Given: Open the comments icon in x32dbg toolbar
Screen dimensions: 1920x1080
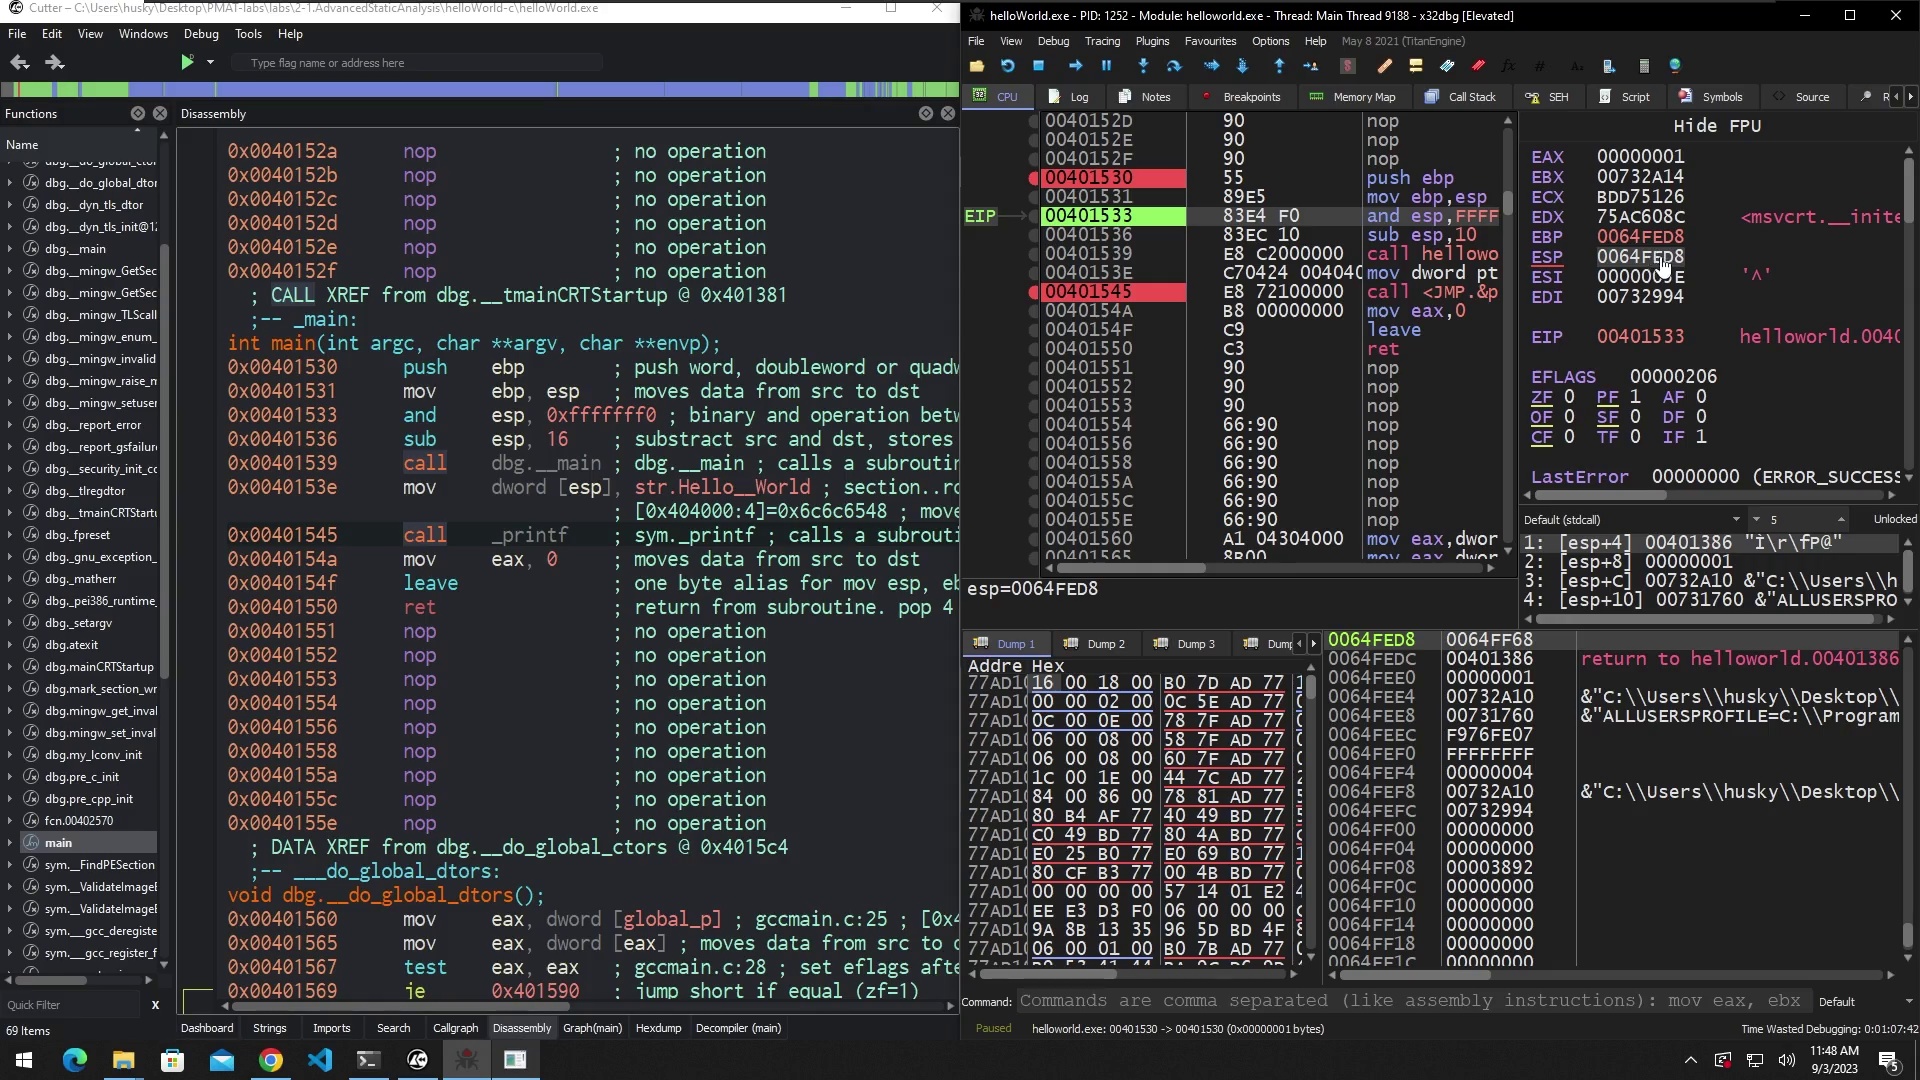Looking at the screenshot, I should point(1415,66).
